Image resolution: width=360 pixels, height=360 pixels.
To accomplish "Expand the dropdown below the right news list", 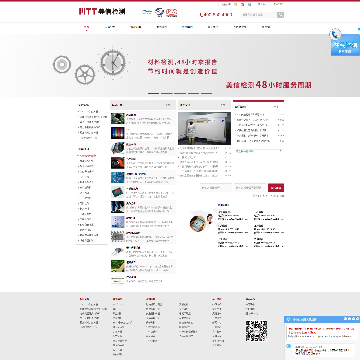I will pos(259,151).
